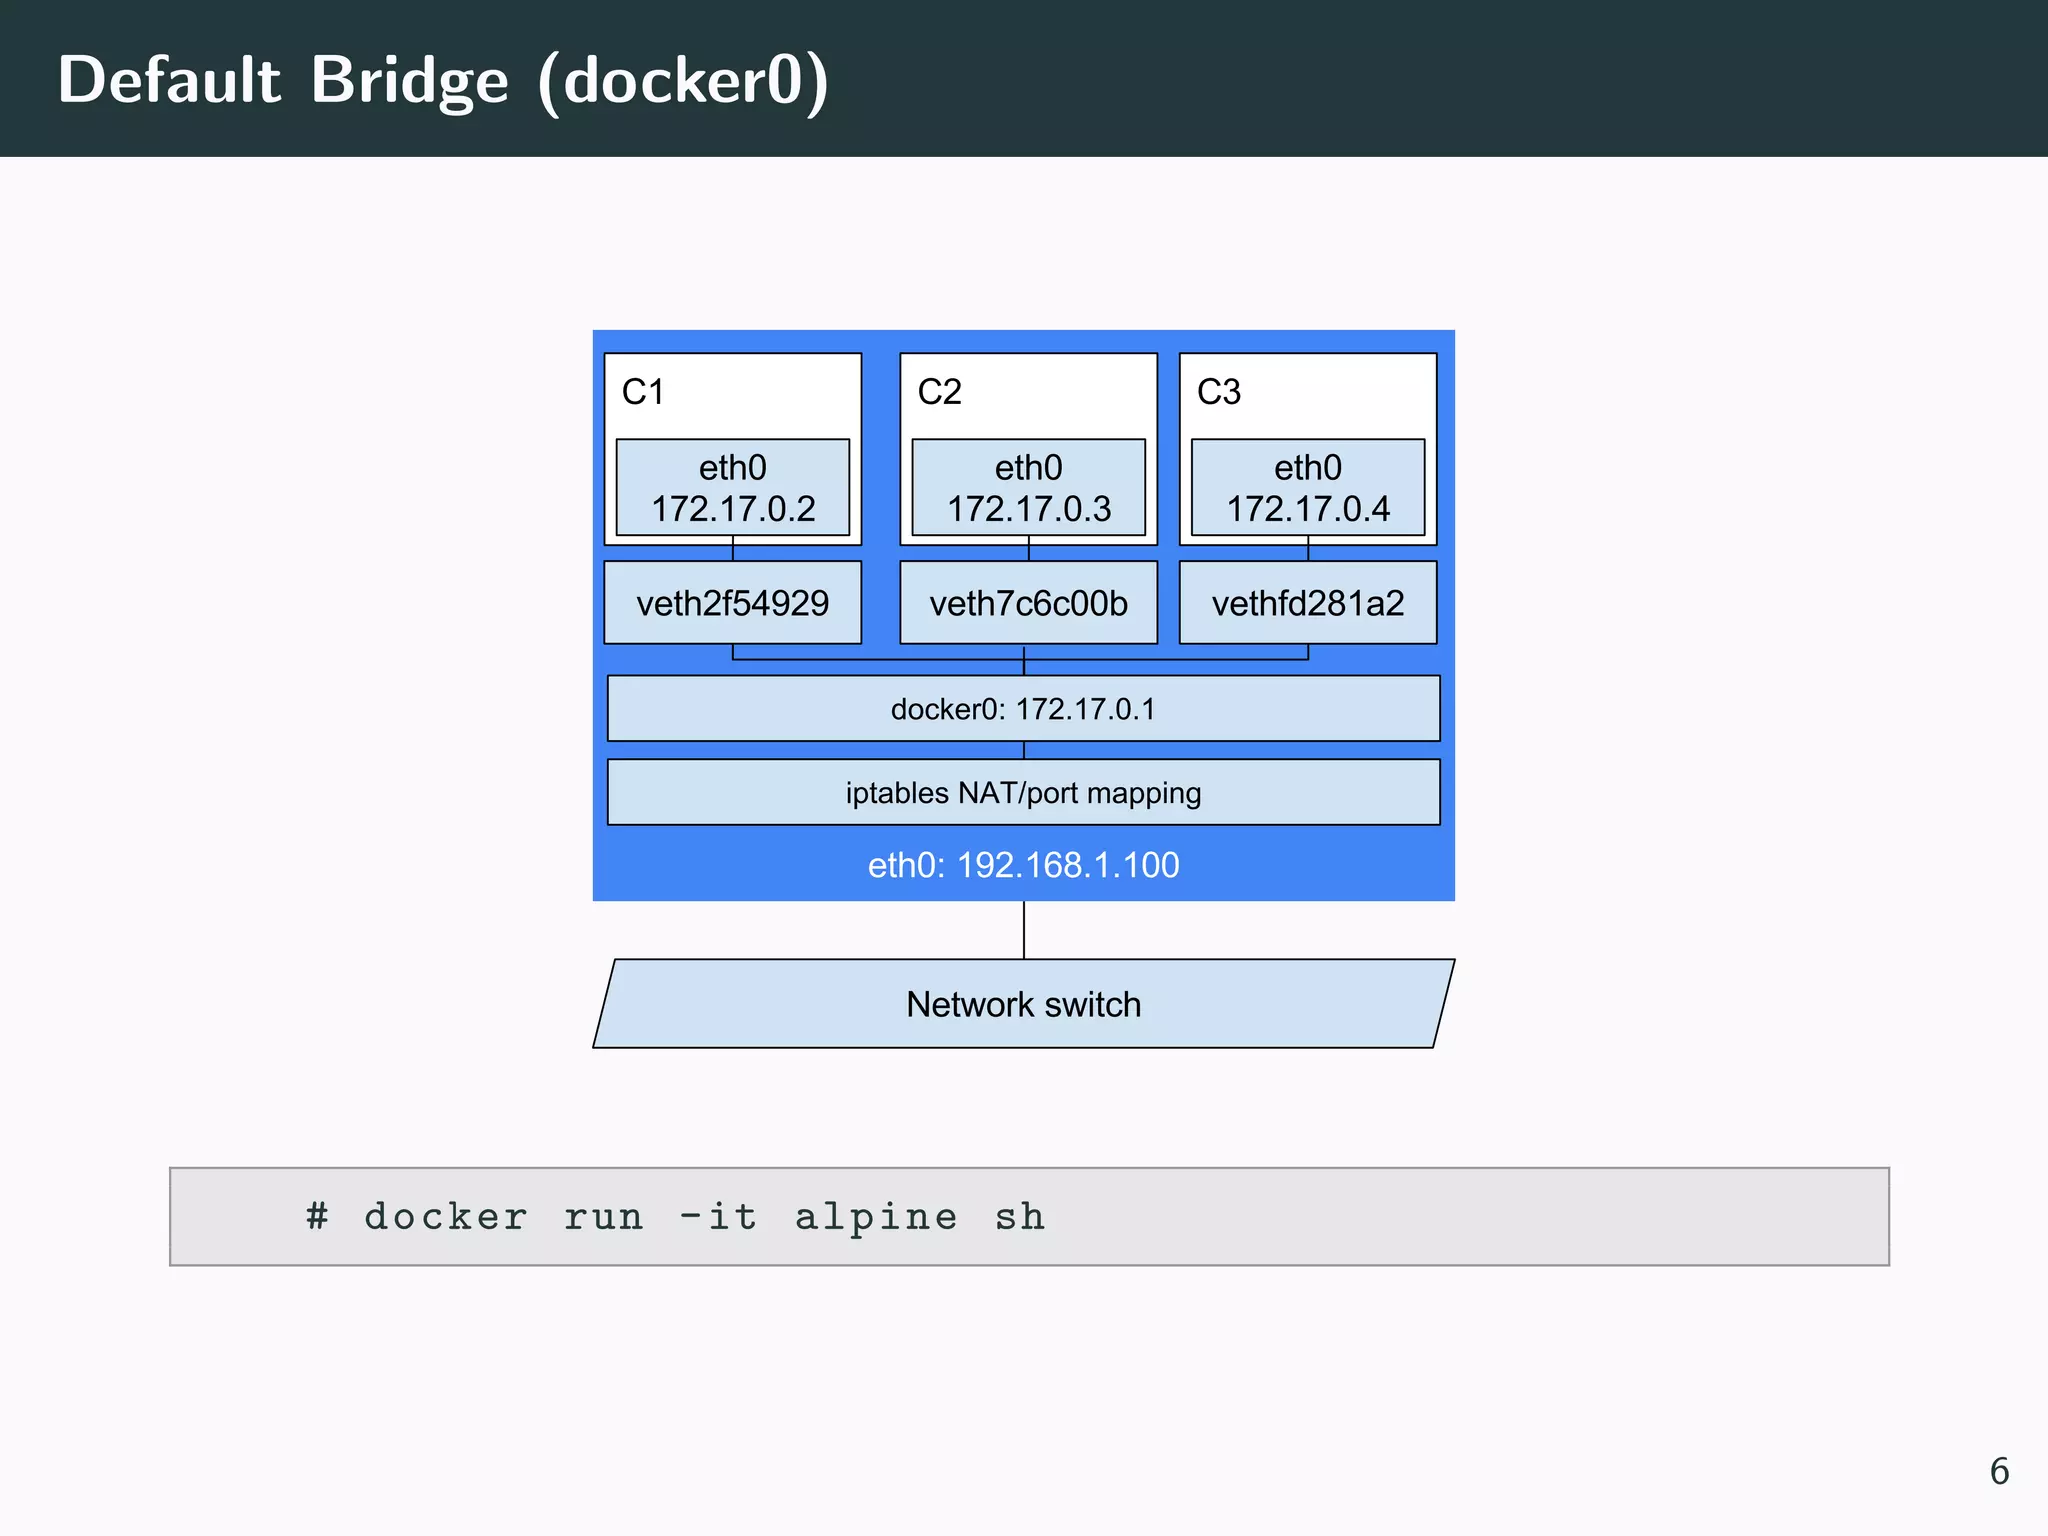Click the C3 container label
Viewport: 2048px width, 1536px height.
[1218, 392]
